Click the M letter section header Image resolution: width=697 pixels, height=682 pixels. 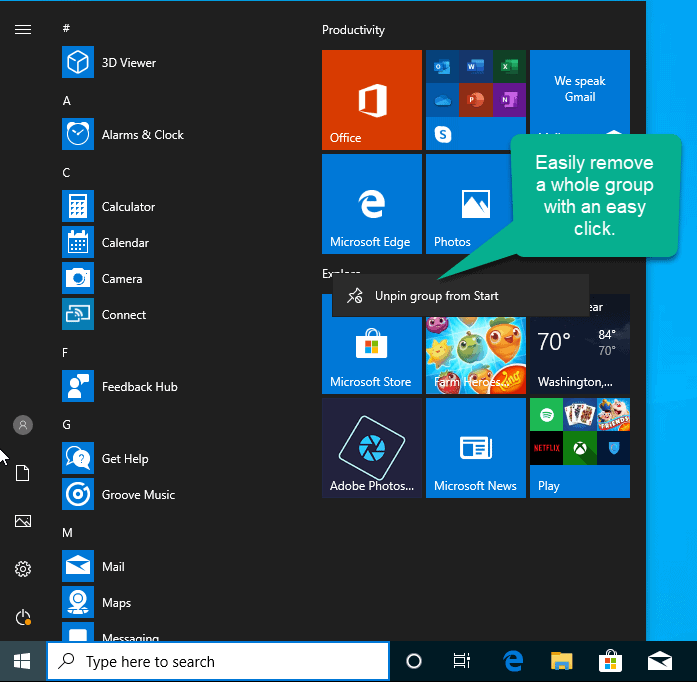(67, 533)
